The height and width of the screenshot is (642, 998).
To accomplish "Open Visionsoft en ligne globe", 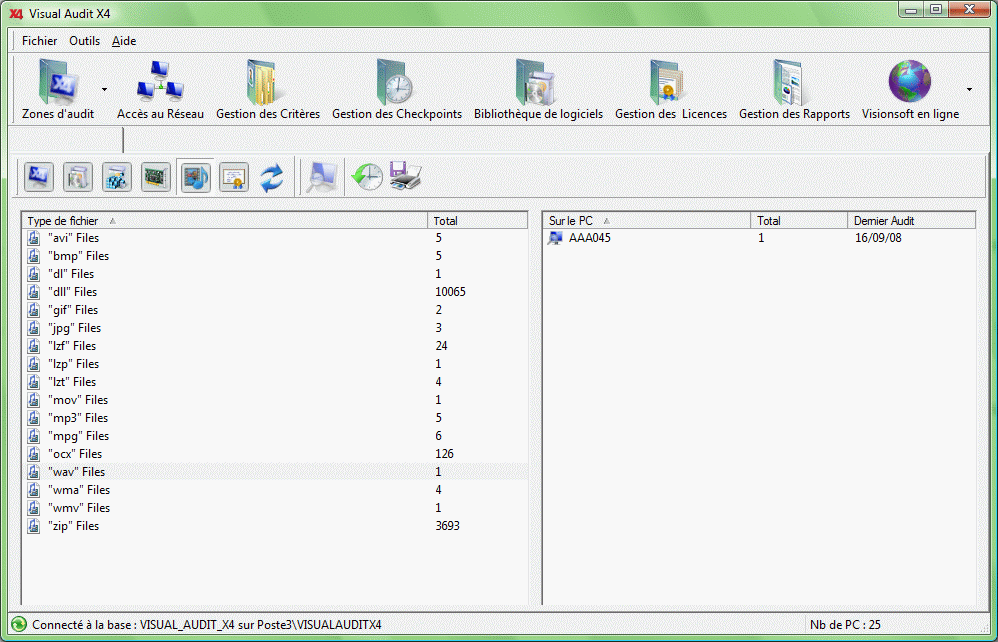I will (910, 89).
